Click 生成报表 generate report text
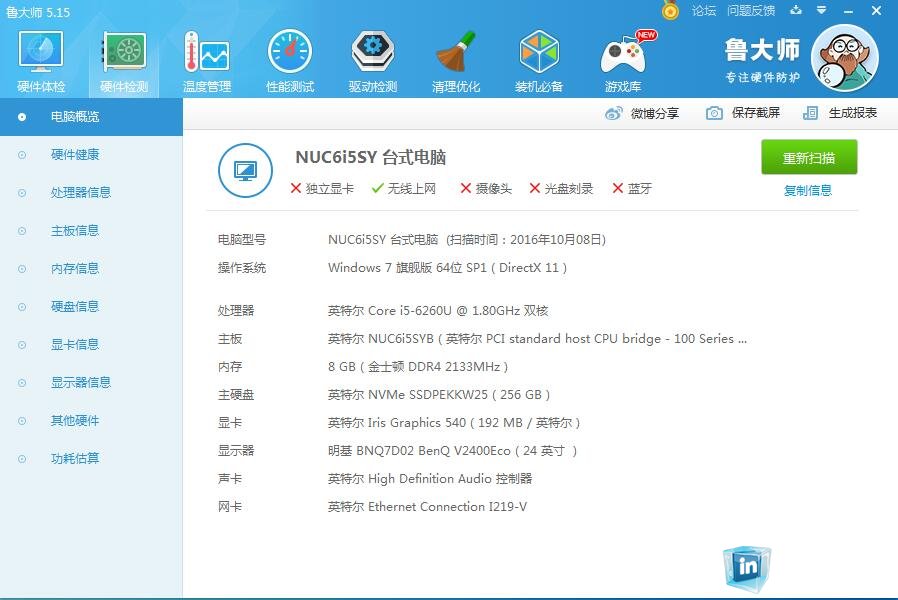The image size is (898, 600). point(853,113)
